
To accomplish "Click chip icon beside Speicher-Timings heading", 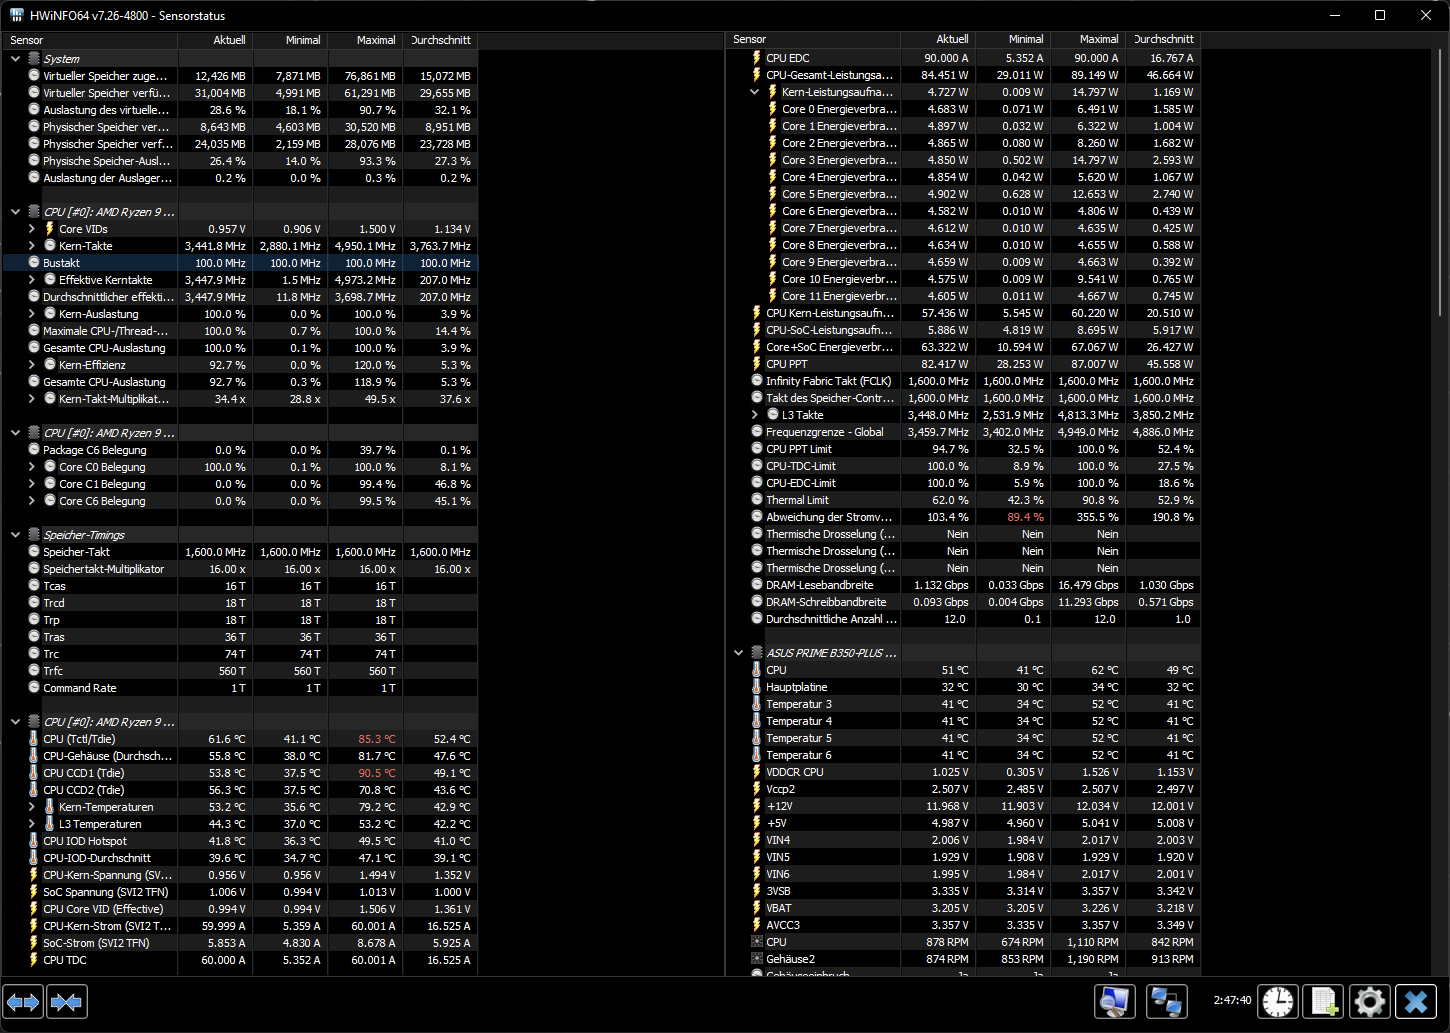I will click(x=34, y=535).
